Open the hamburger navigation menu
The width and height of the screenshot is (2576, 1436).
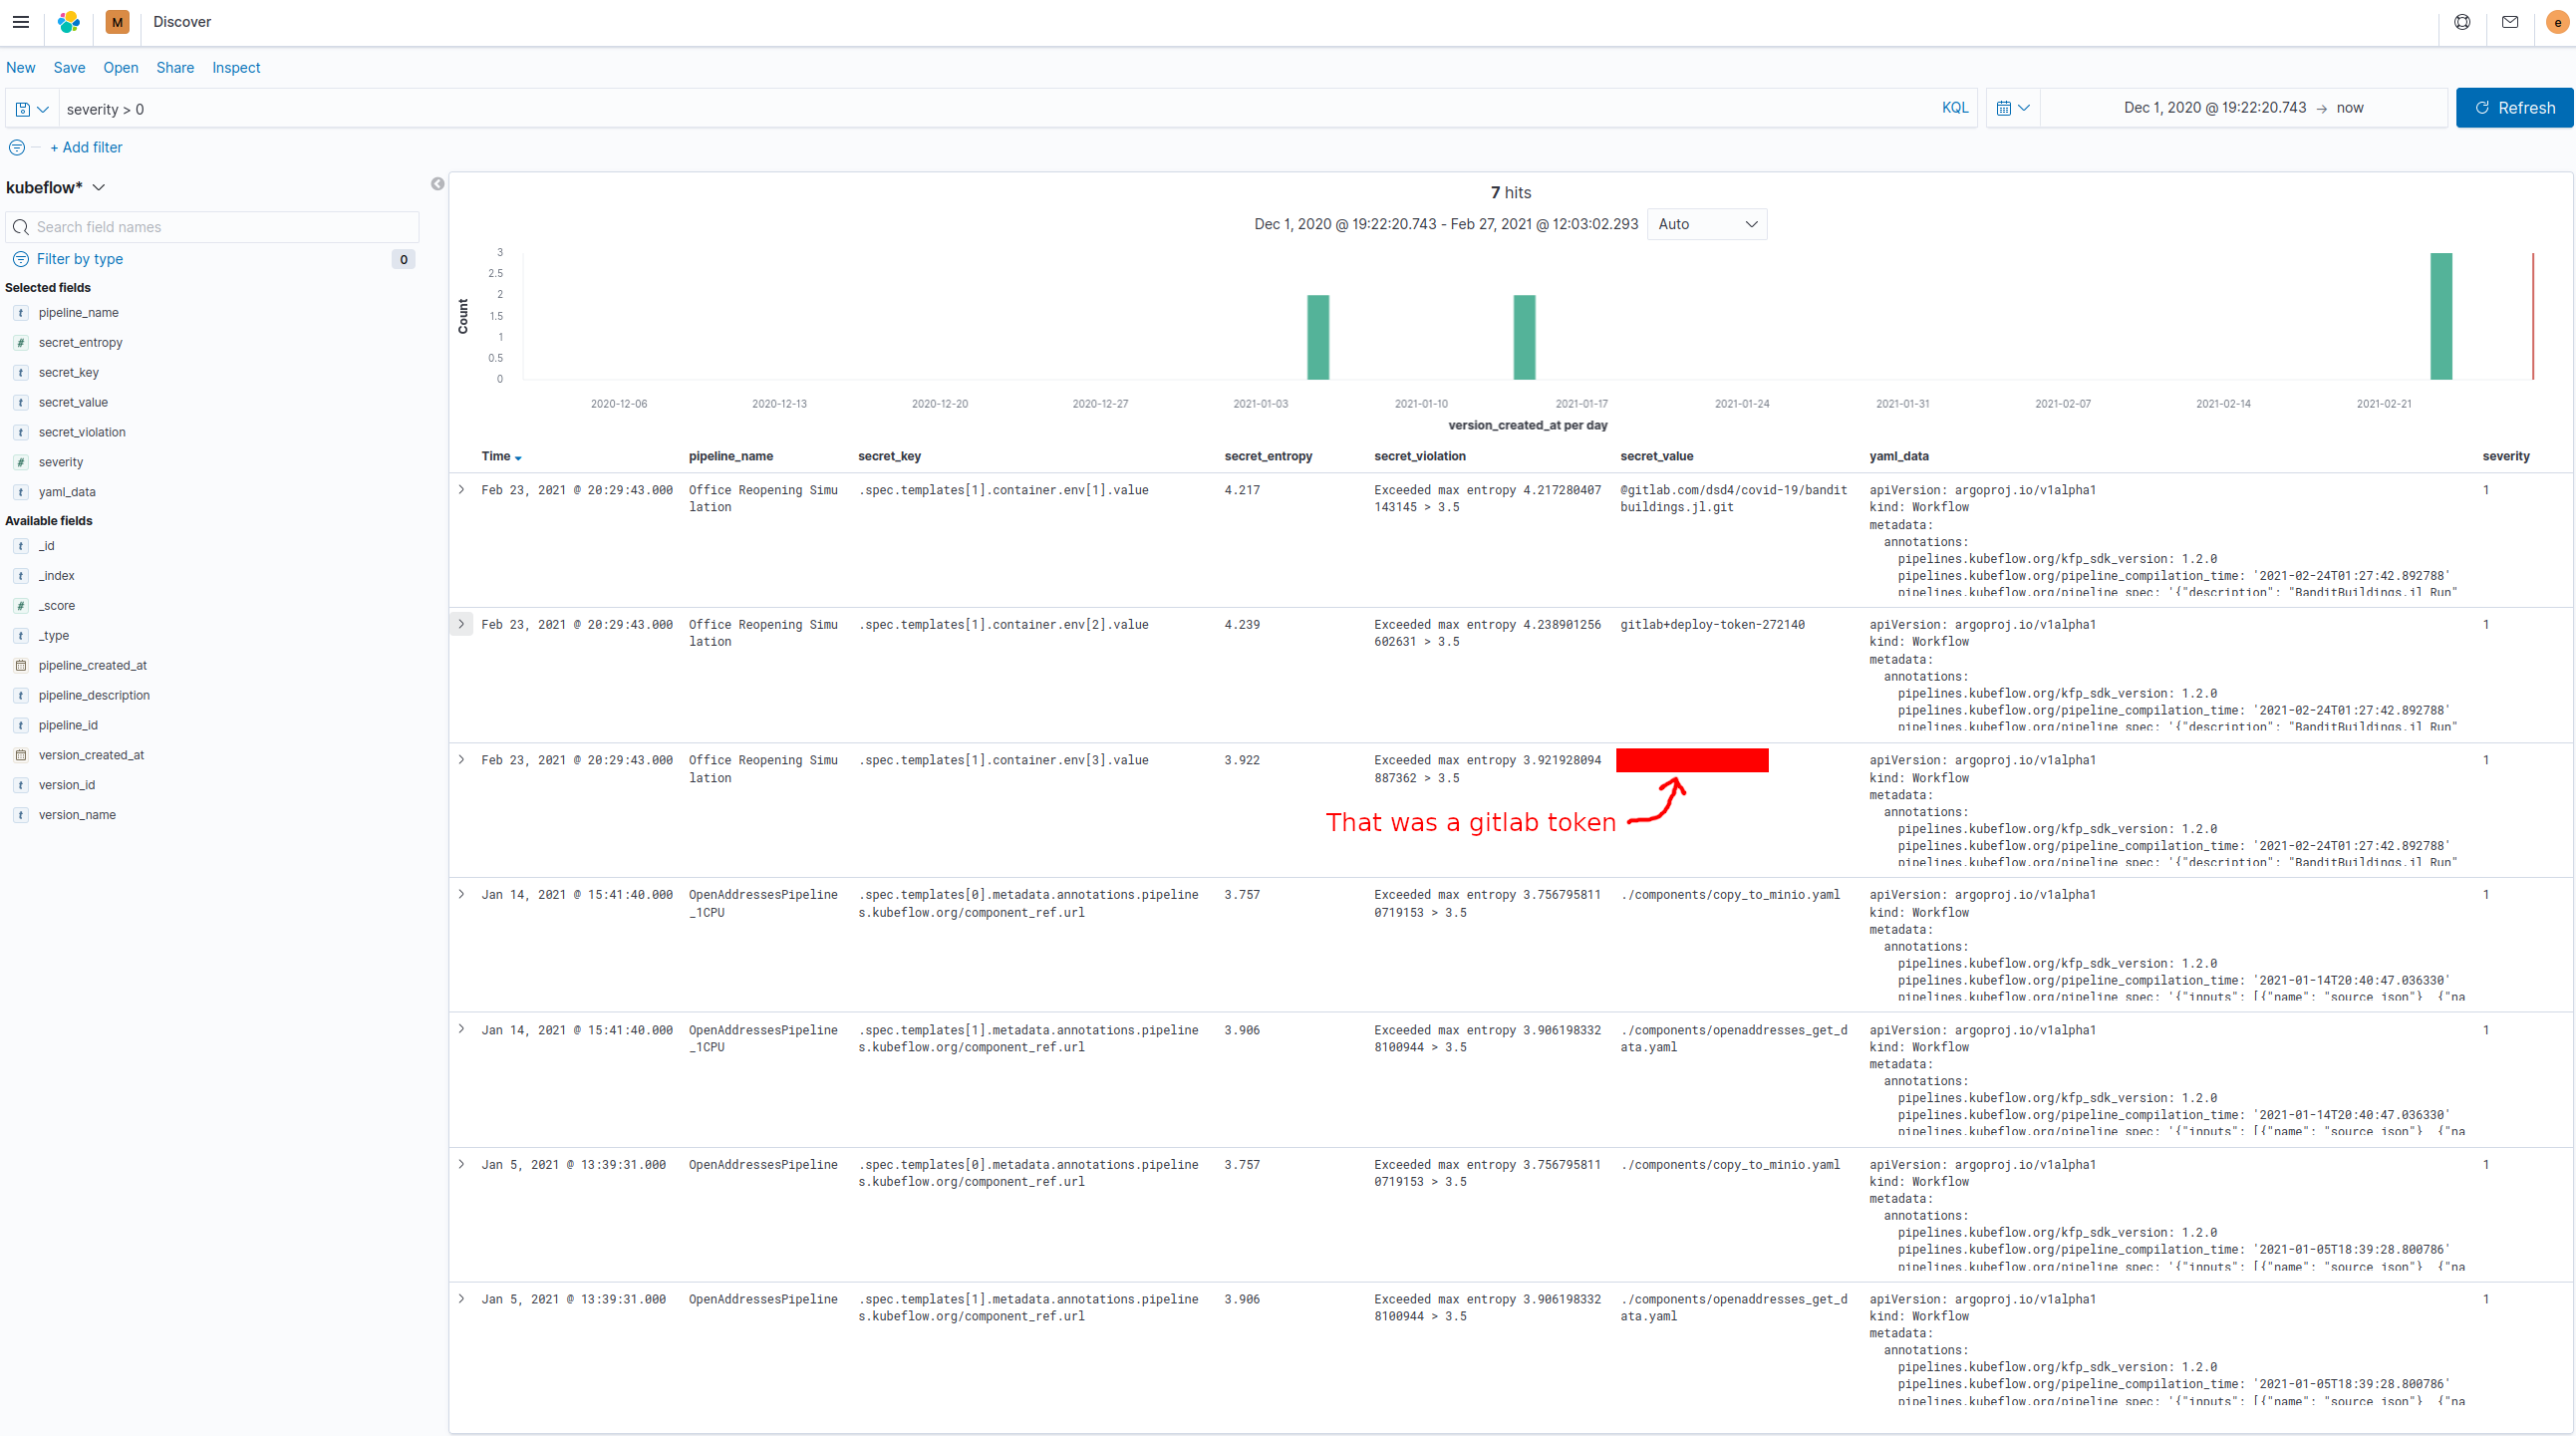(21, 22)
